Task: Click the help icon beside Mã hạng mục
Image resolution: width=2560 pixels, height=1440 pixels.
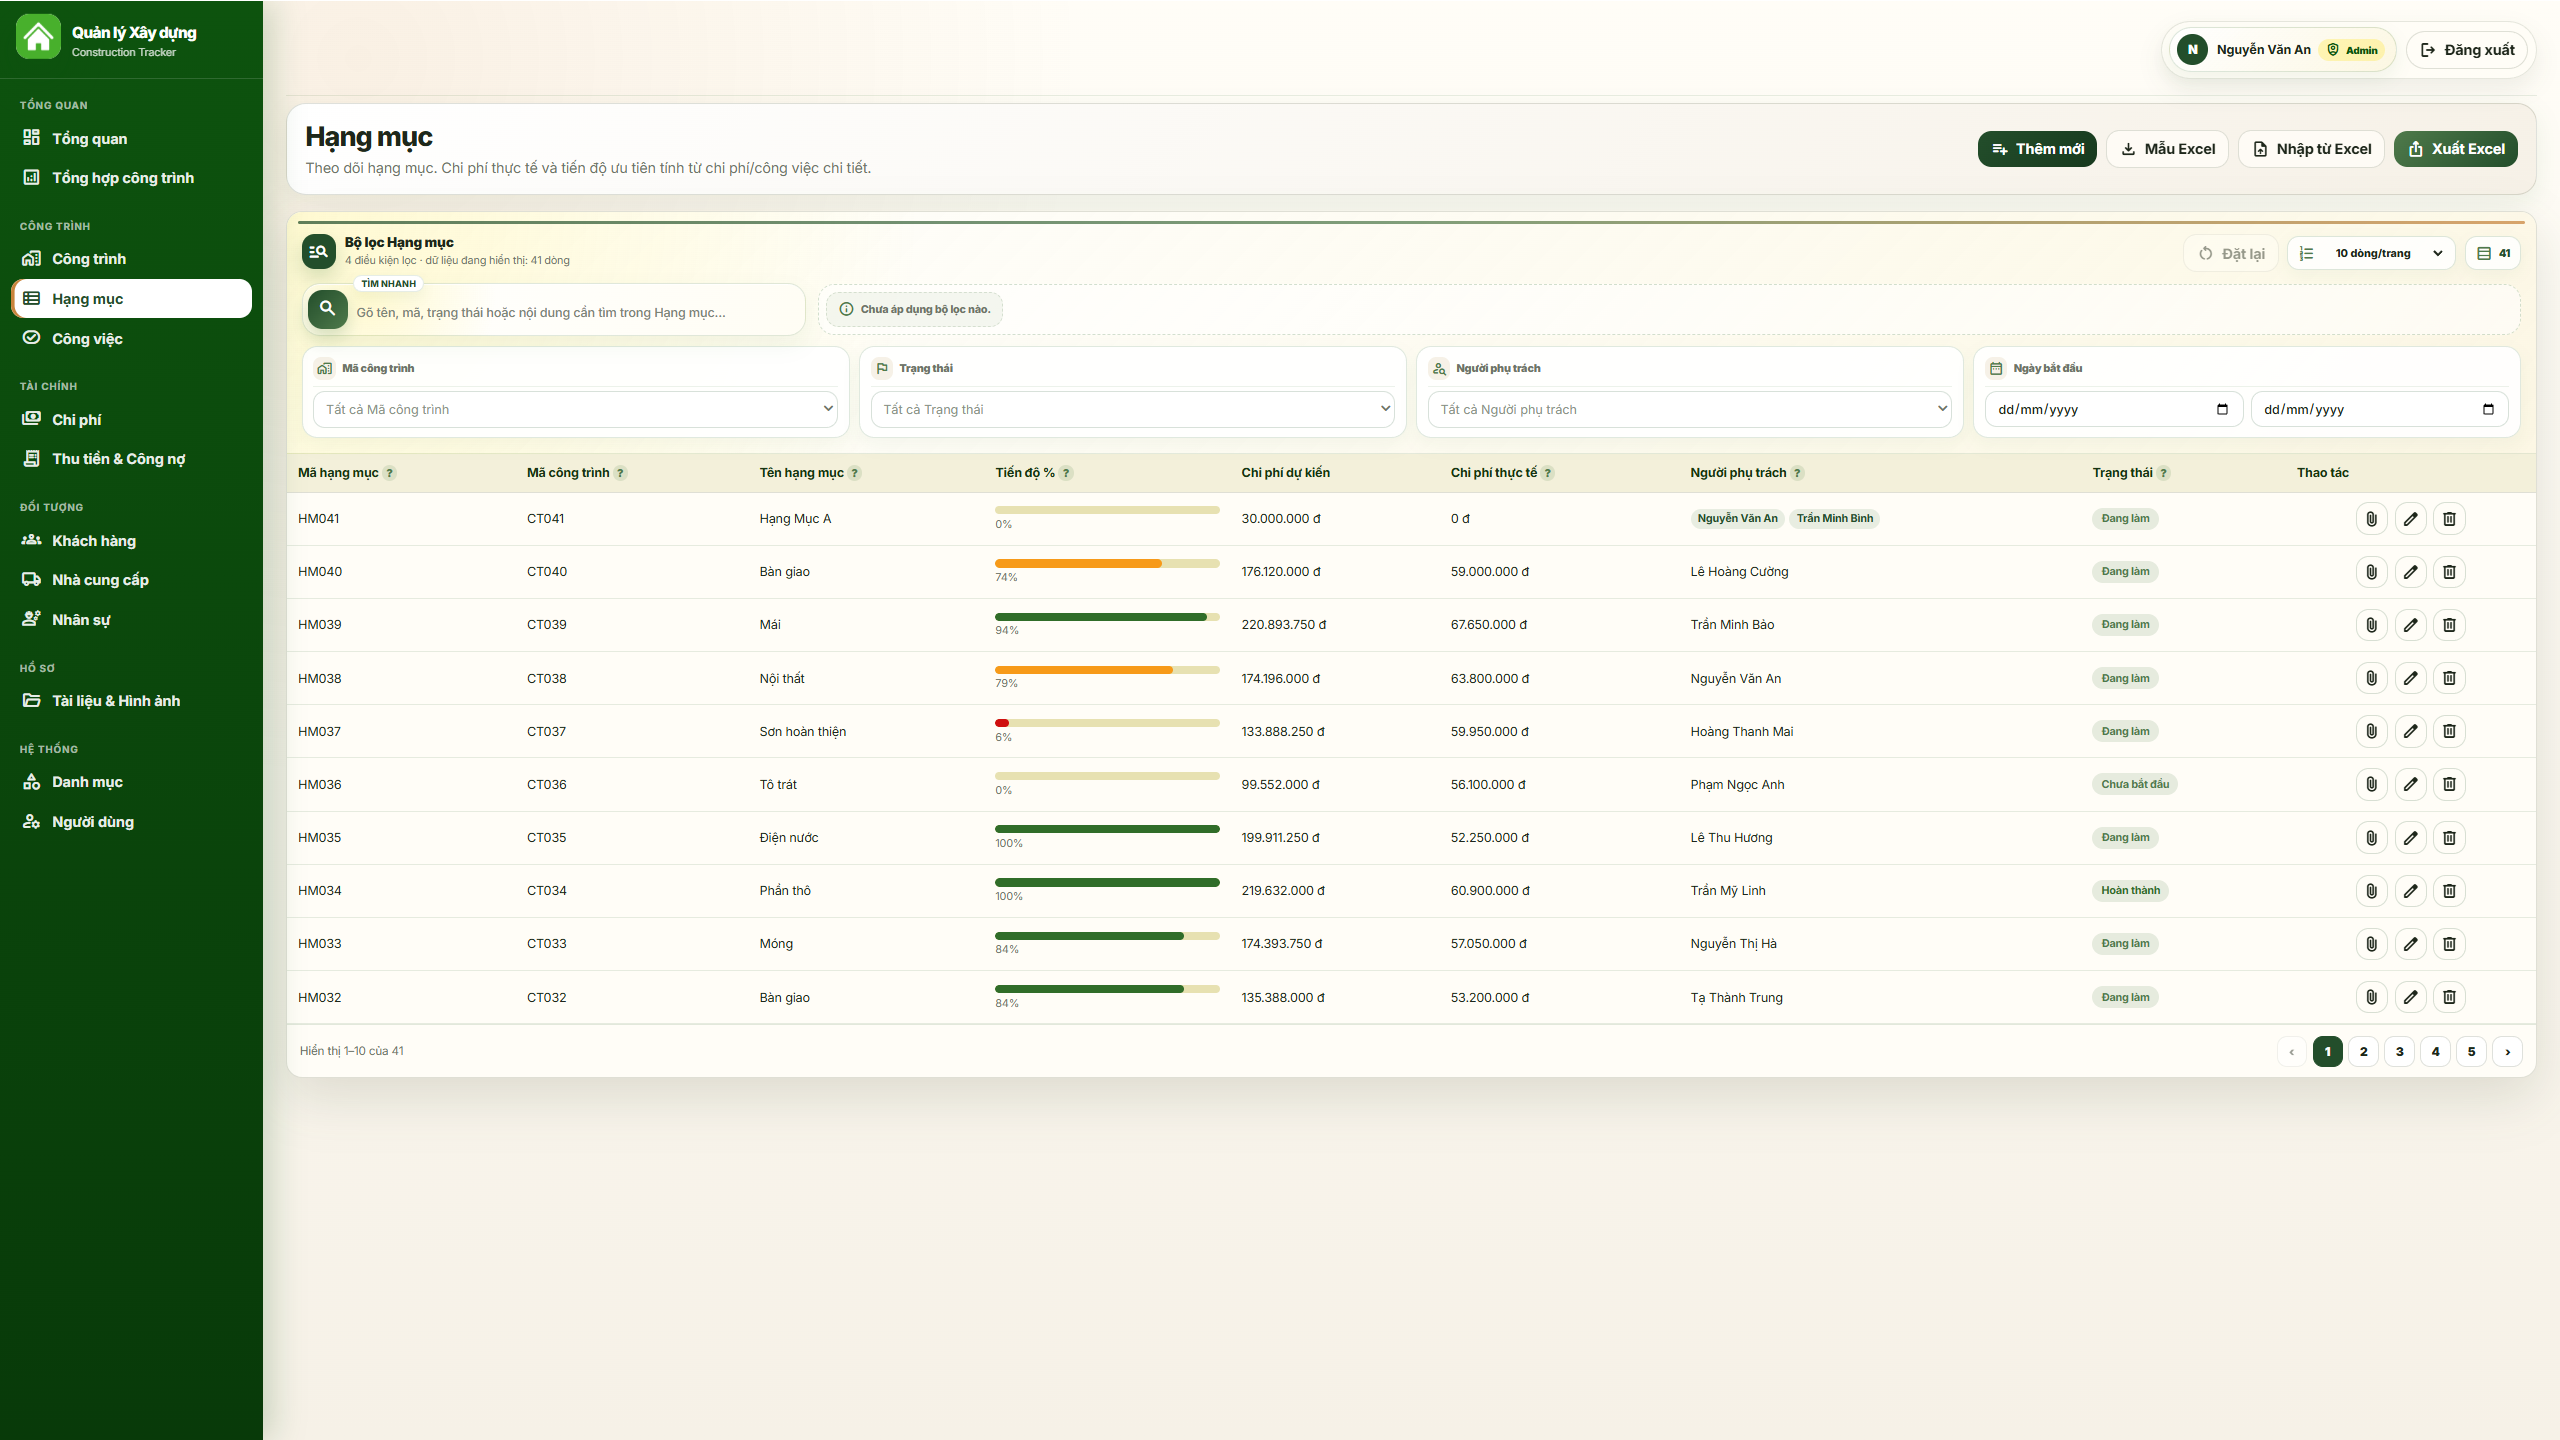Action: click(390, 473)
